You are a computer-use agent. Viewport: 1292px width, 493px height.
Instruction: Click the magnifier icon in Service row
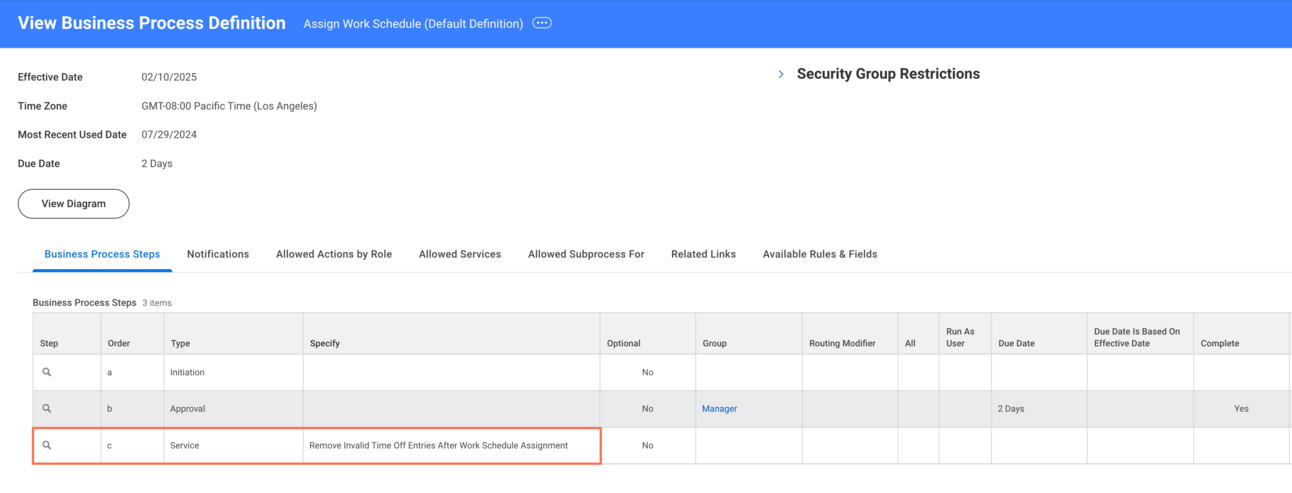pos(47,445)
